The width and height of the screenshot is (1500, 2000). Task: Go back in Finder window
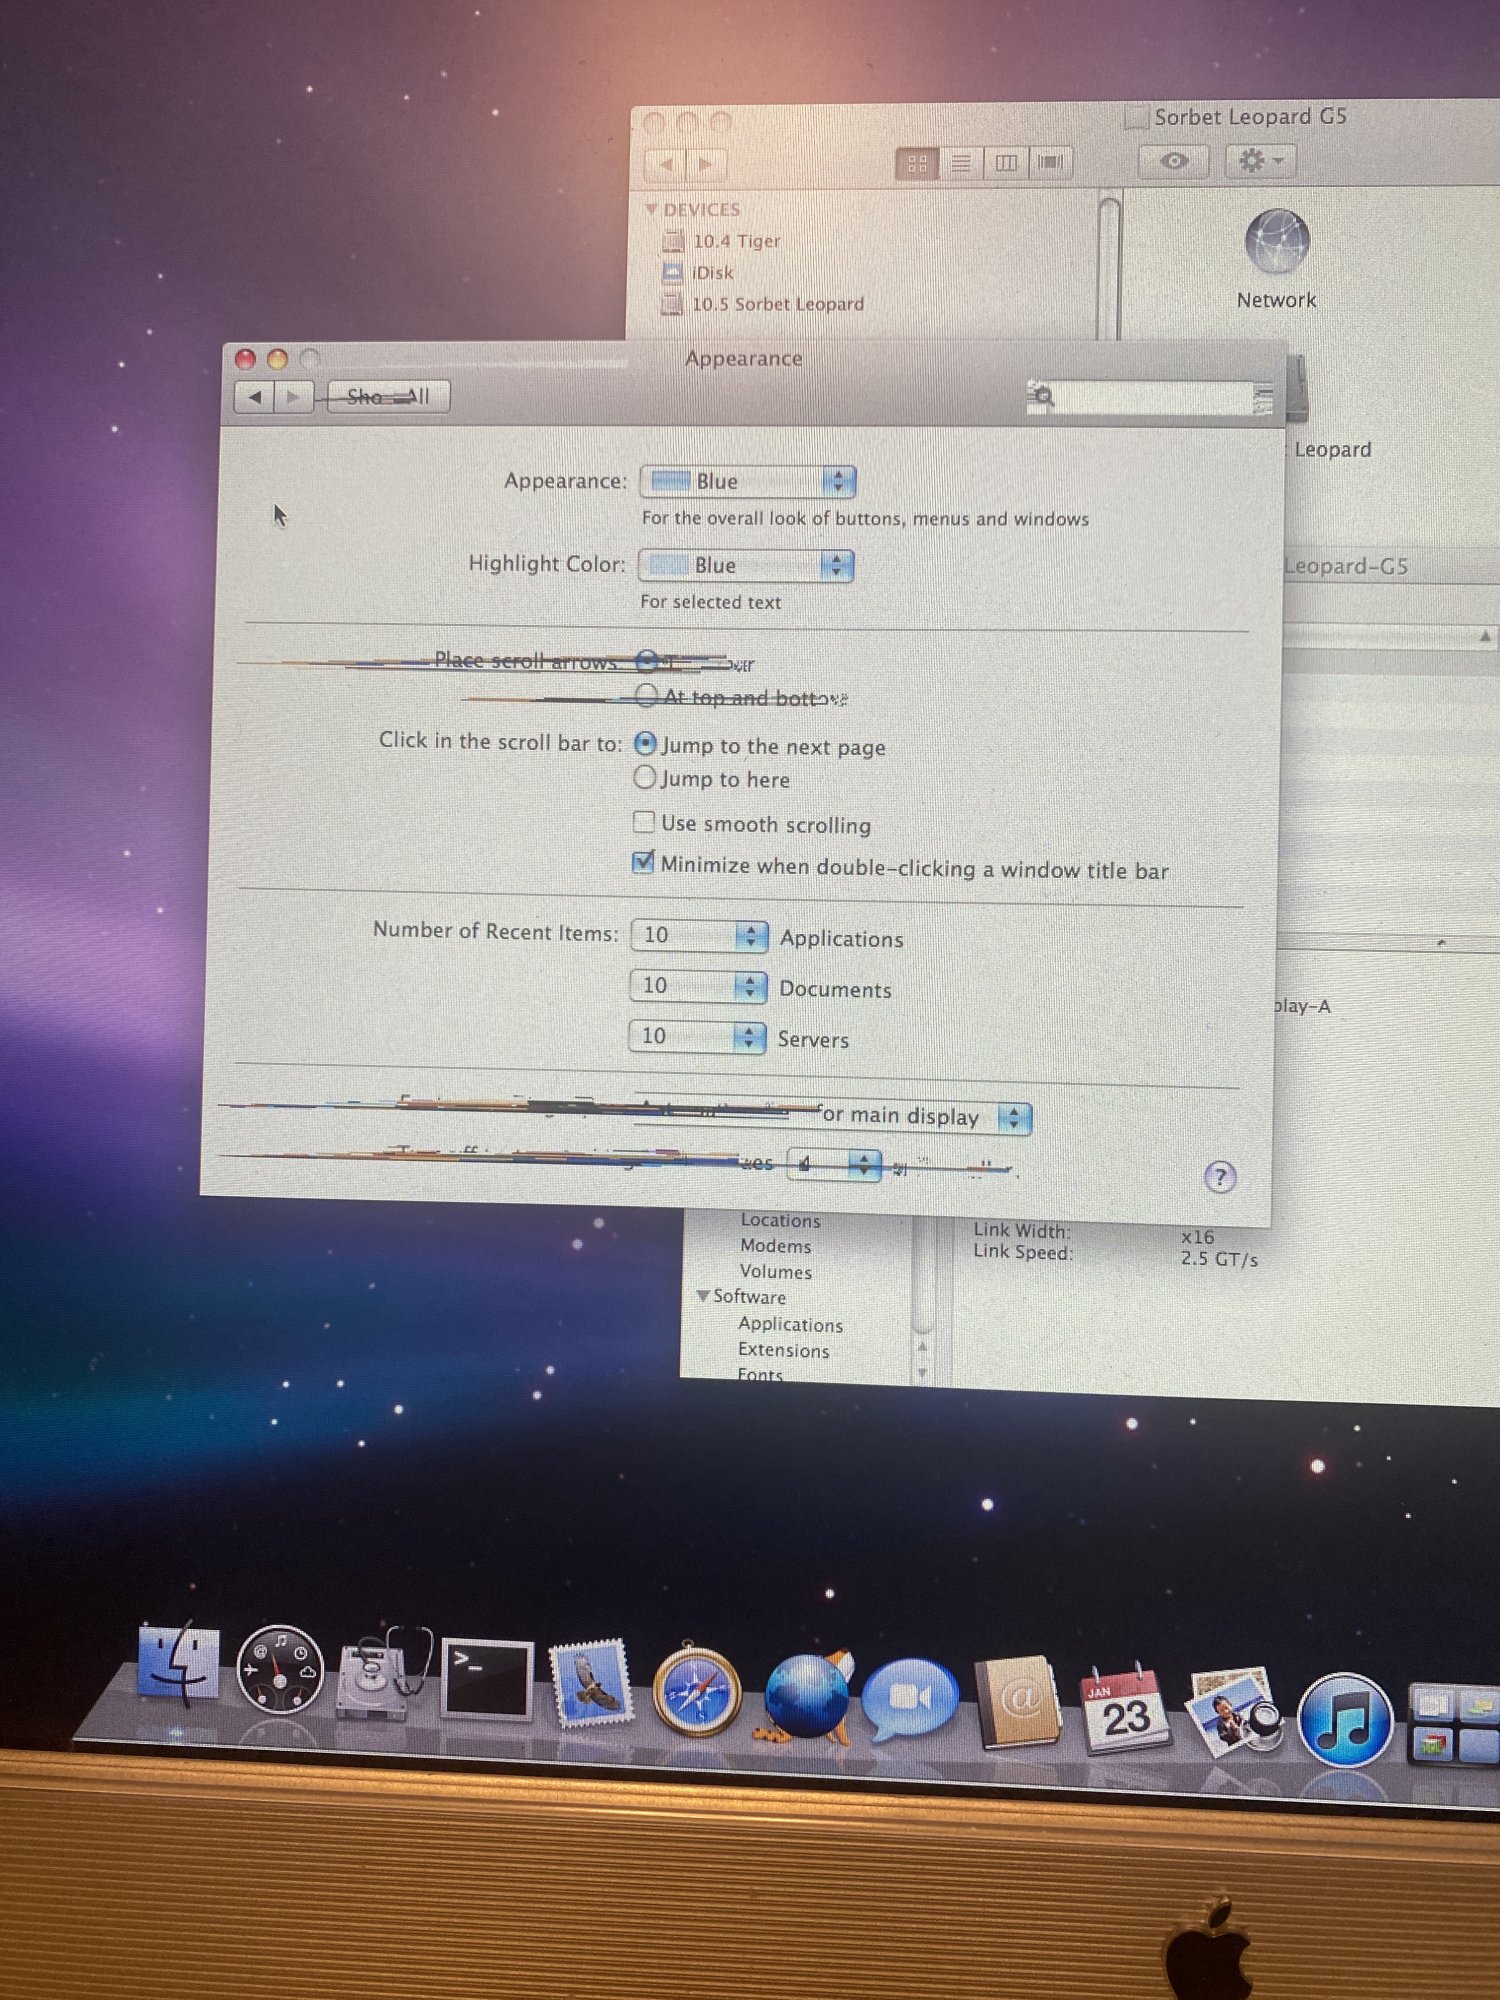[666, 164]
